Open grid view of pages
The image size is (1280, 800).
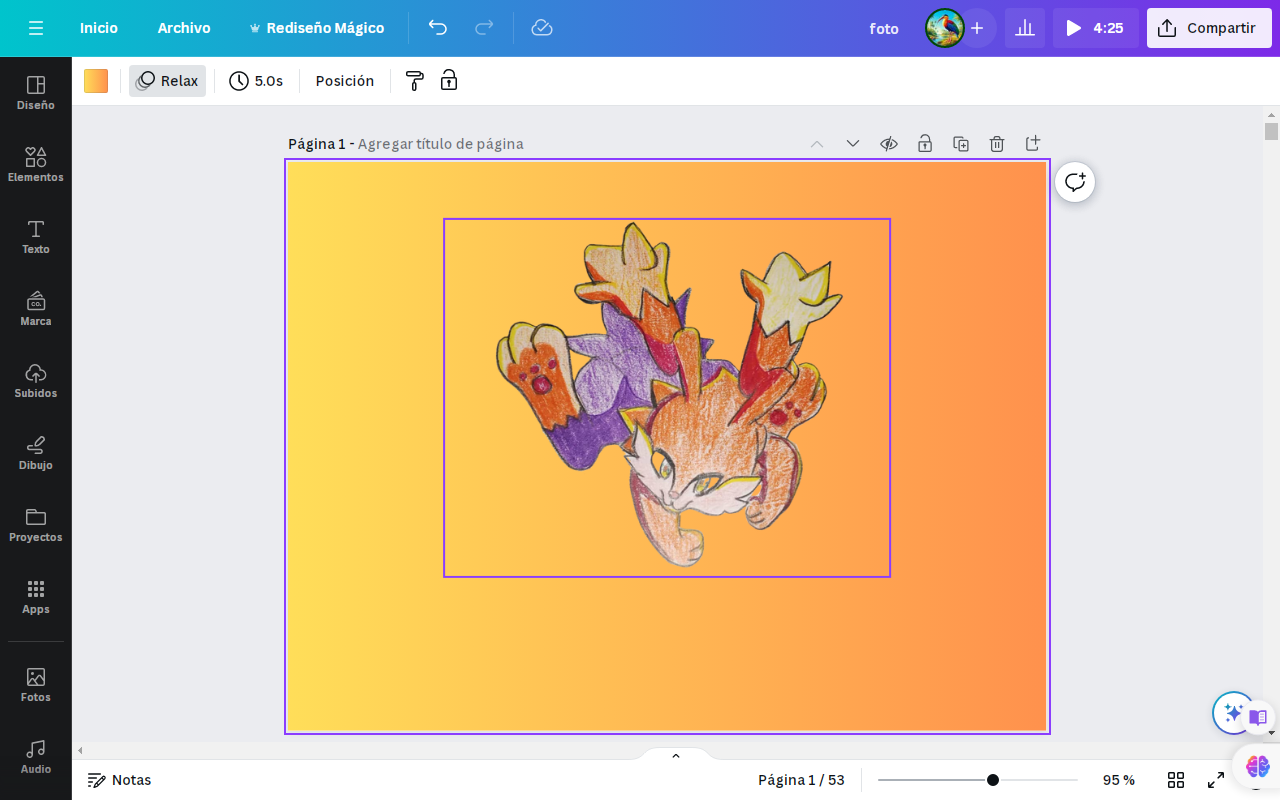coord(1176,780)
